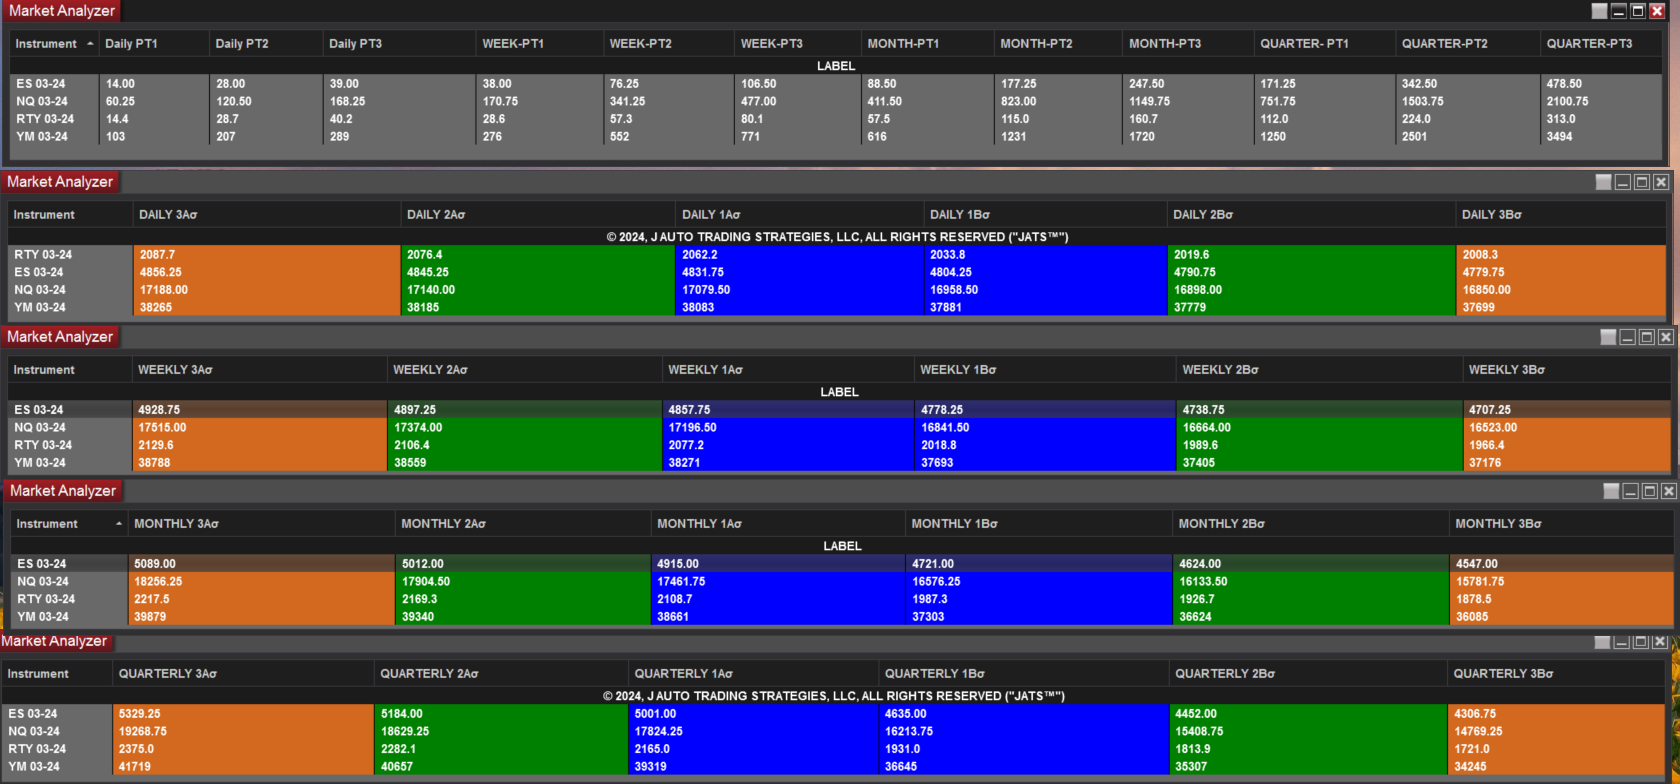The image size is (1680, 784).
Task: Click the 14.00 cell under Daily PT1
Action: coord(154,84)
